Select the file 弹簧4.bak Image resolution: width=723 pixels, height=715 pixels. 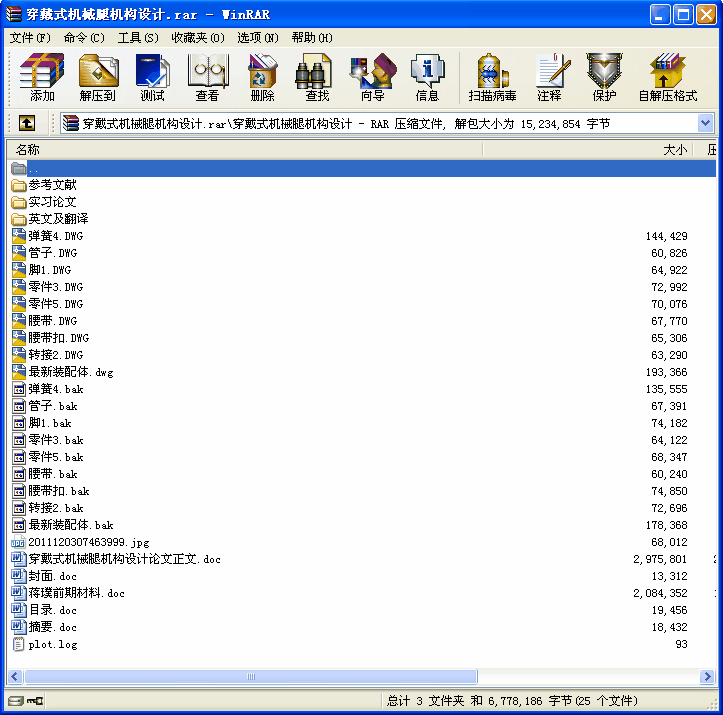pyautogui.click(x=47, y=389)
